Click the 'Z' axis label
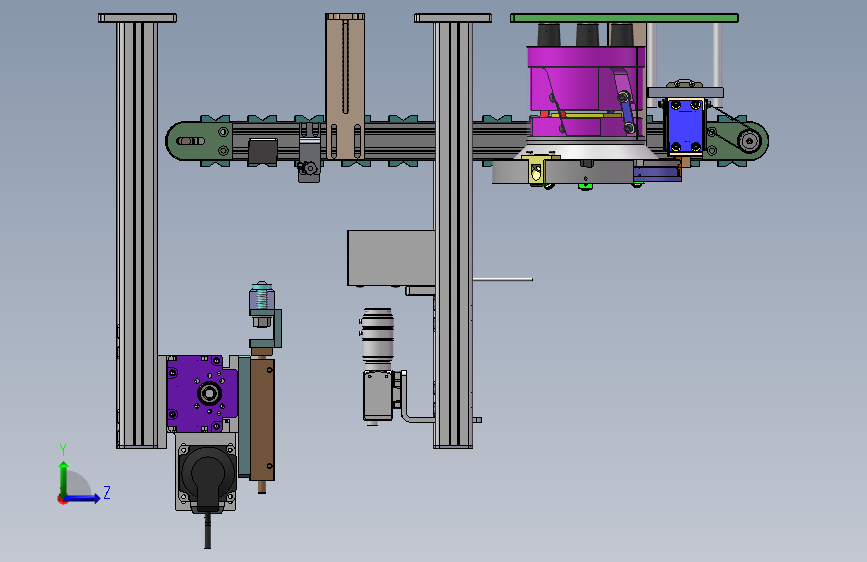The image size is (867, 562). [107, 492]
